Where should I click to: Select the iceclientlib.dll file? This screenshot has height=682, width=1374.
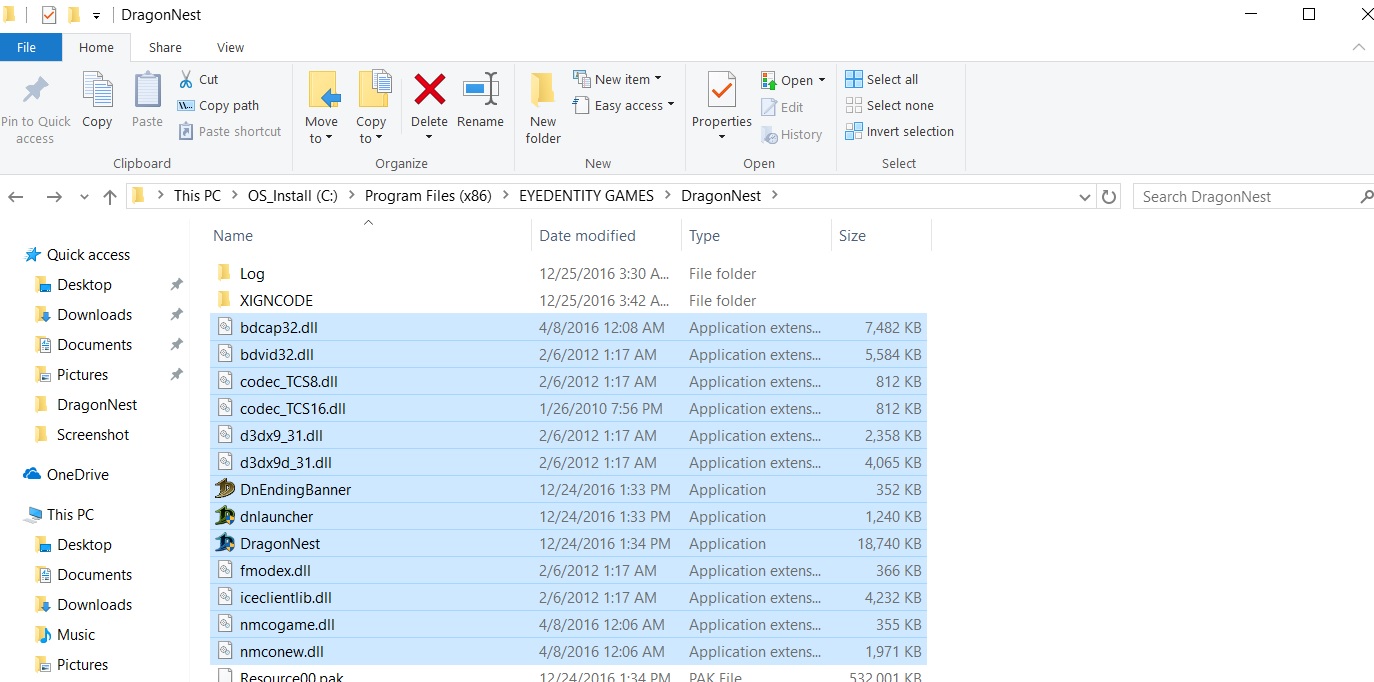click(568, 597)
